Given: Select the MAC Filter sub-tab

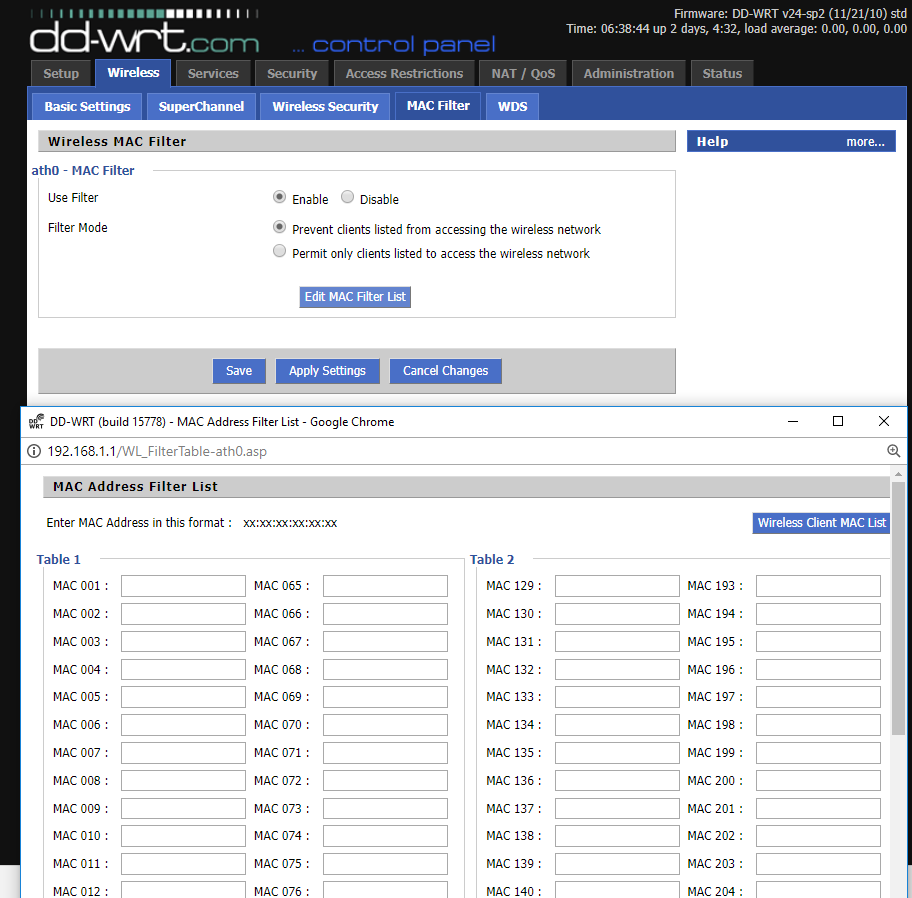Looking at the screenshot, I should 438,106.
